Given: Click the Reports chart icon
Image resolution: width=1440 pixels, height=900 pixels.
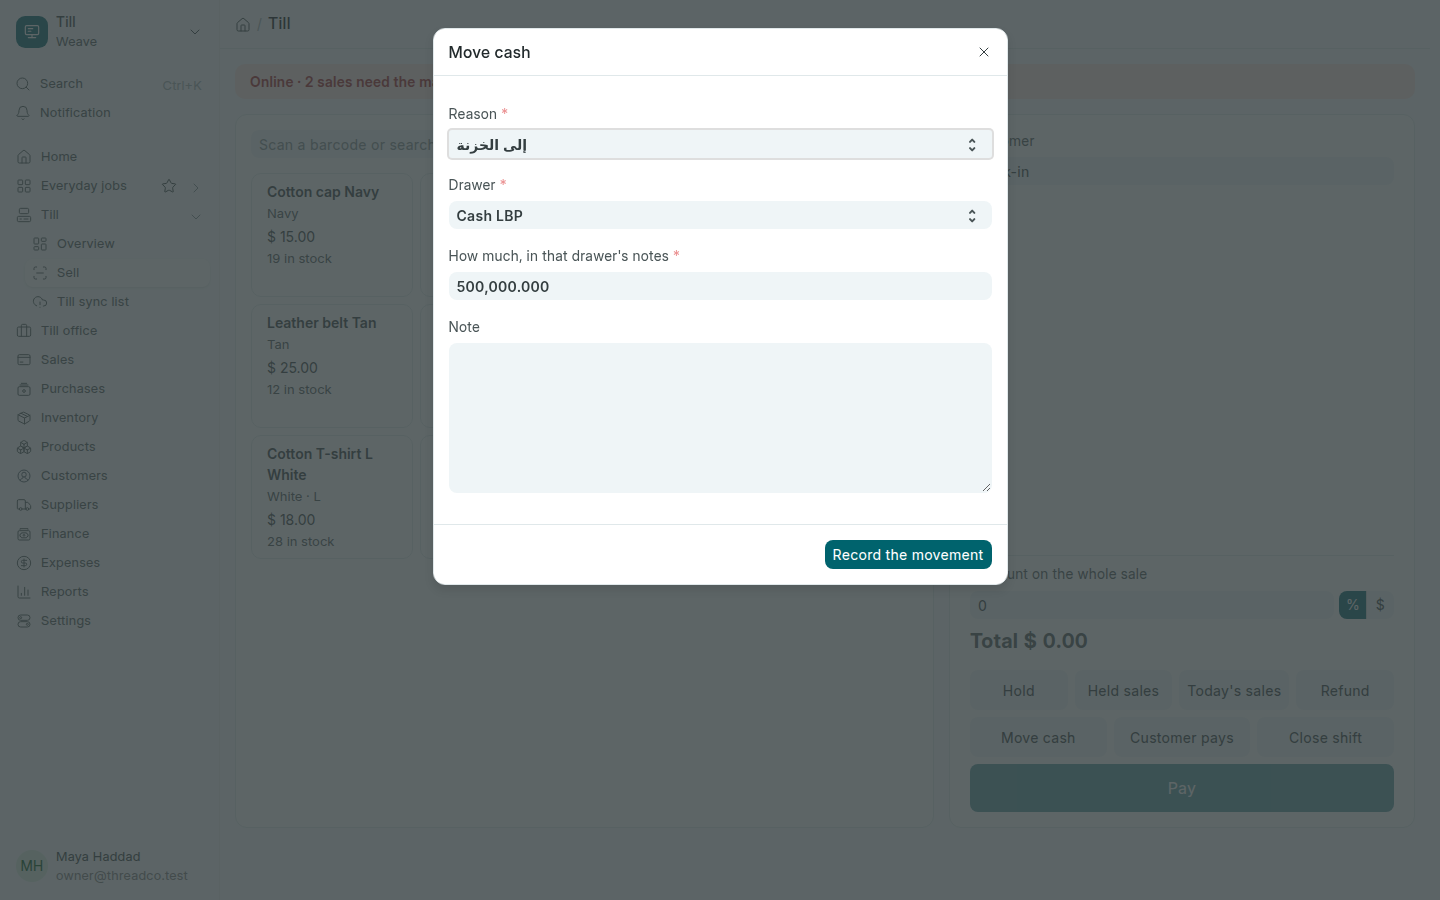Looking at the screenshot, I should 24,592.
